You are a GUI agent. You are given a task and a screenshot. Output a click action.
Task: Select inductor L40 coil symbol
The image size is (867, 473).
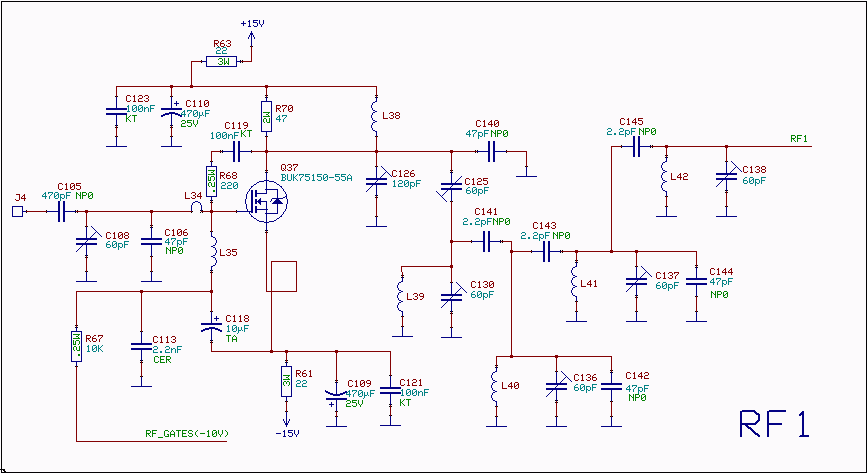(497, 386)
